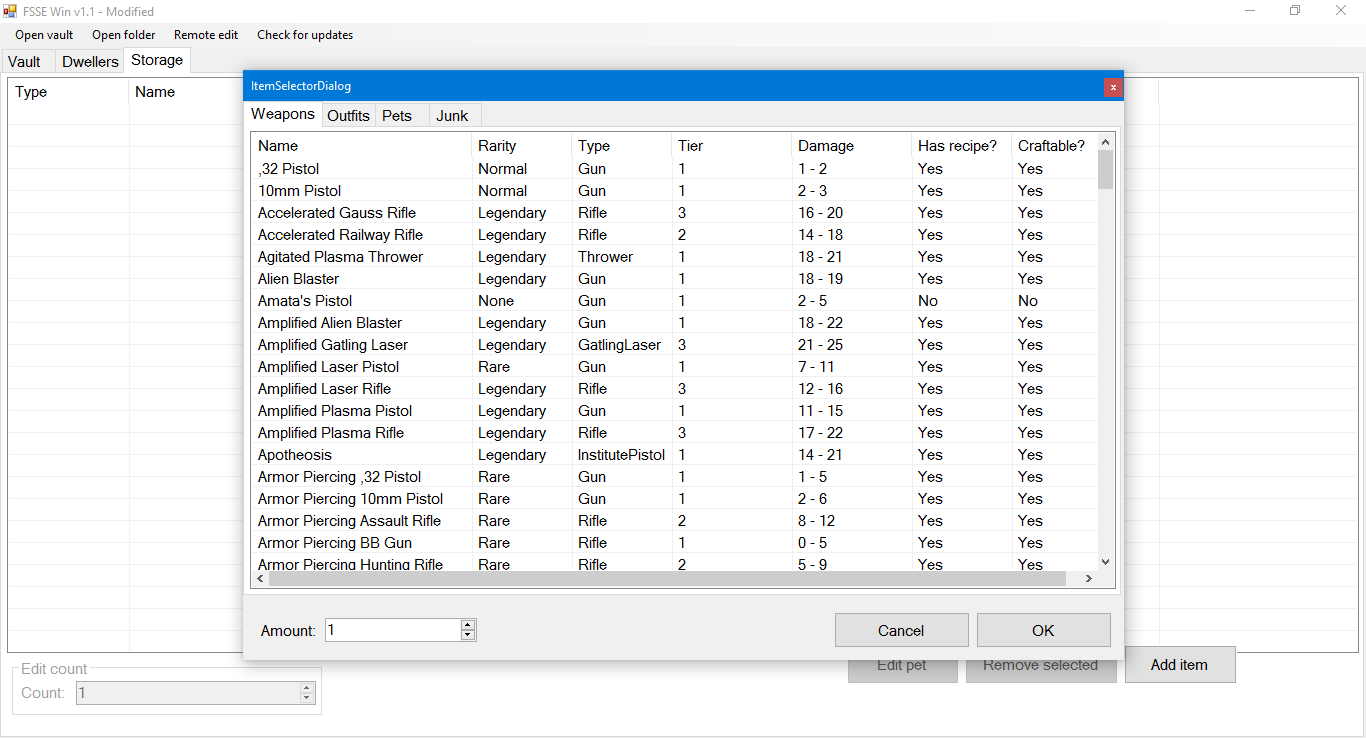Viewport: 1366px width, 738px height.
Task: Sort by the Damage column header
Action: pos(851,146)
